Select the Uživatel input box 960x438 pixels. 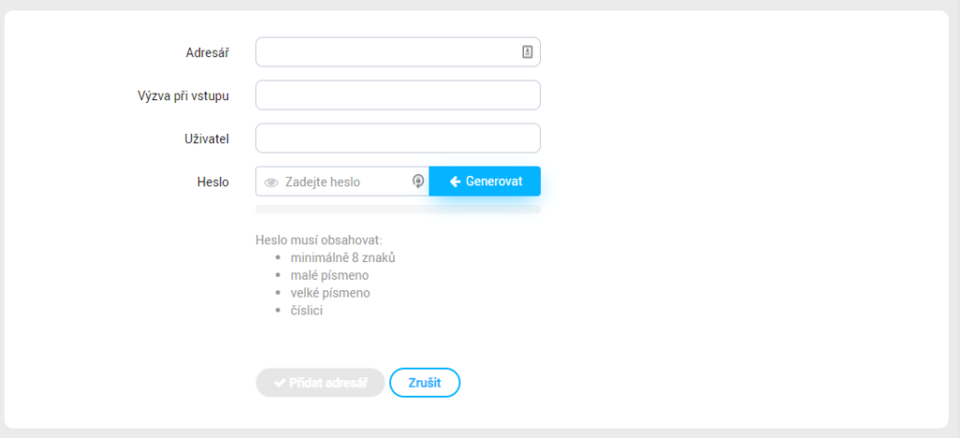[398, 138]
